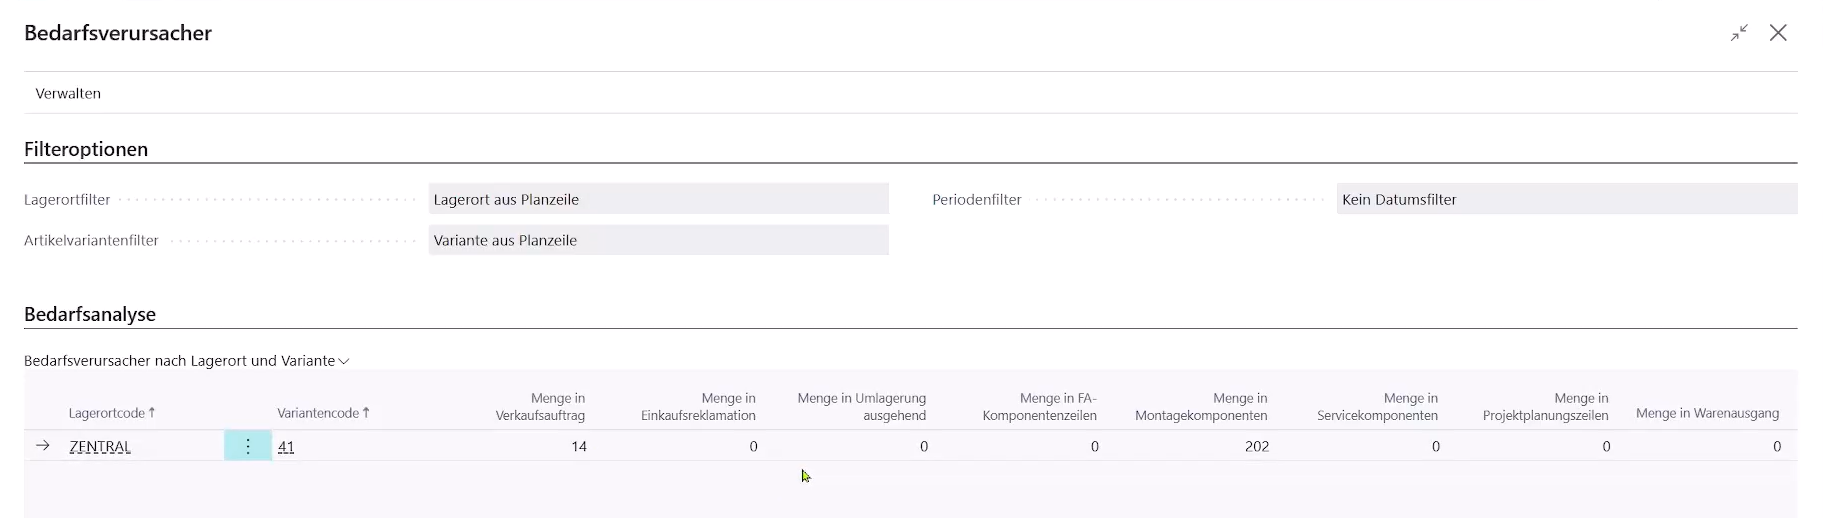Click the Menge in Warenausgang column header
Viewport: 1823px width, 518px height.
[x=1706, y=413]
